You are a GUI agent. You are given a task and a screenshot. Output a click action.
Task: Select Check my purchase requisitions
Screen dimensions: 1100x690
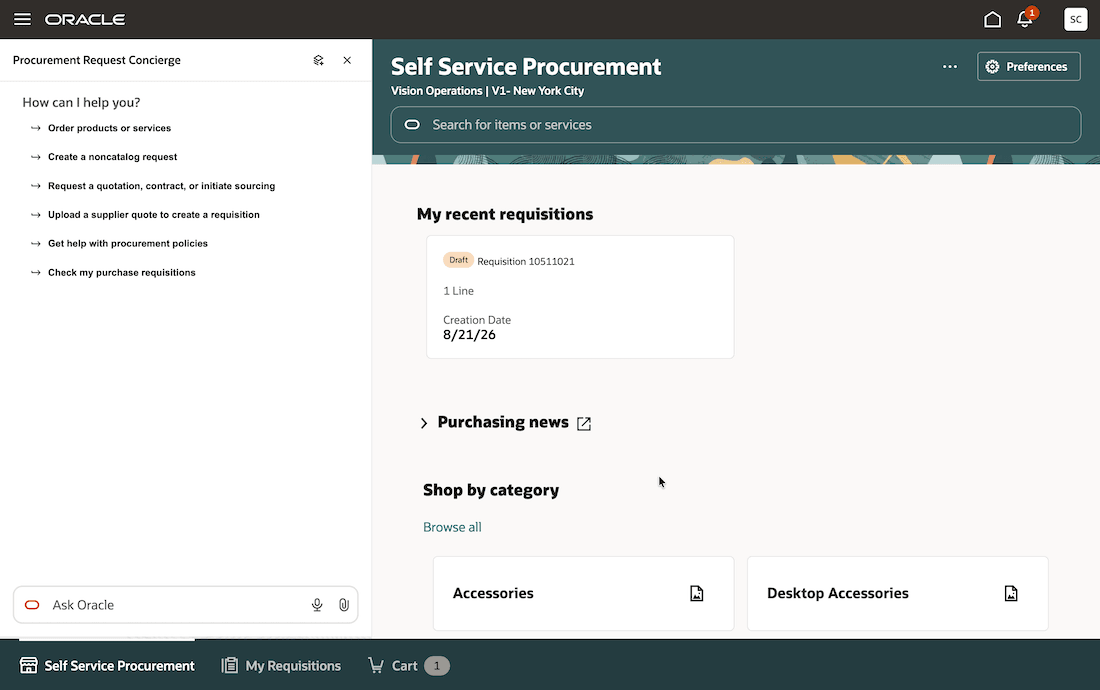(121, 273)
